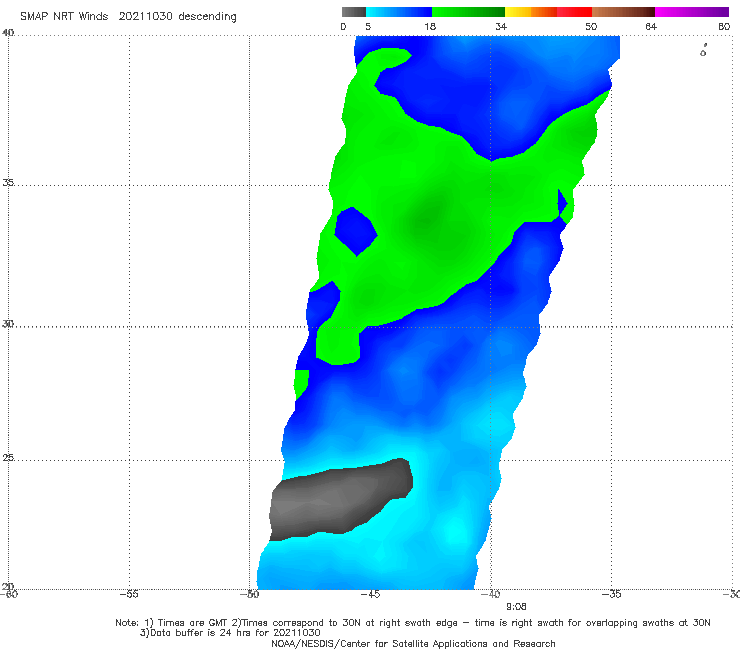The image size is (740, 650).
Task: Click the longitude label '-55' on the bottom axis
Action: 129,594
